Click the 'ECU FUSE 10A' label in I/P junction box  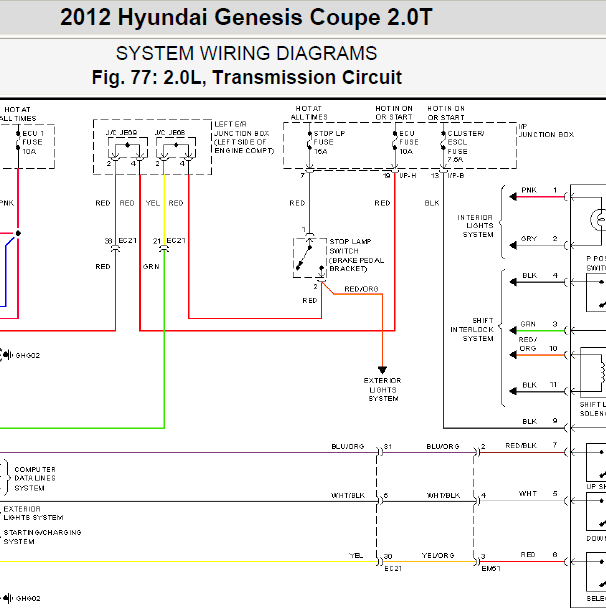tap(409, 142)
